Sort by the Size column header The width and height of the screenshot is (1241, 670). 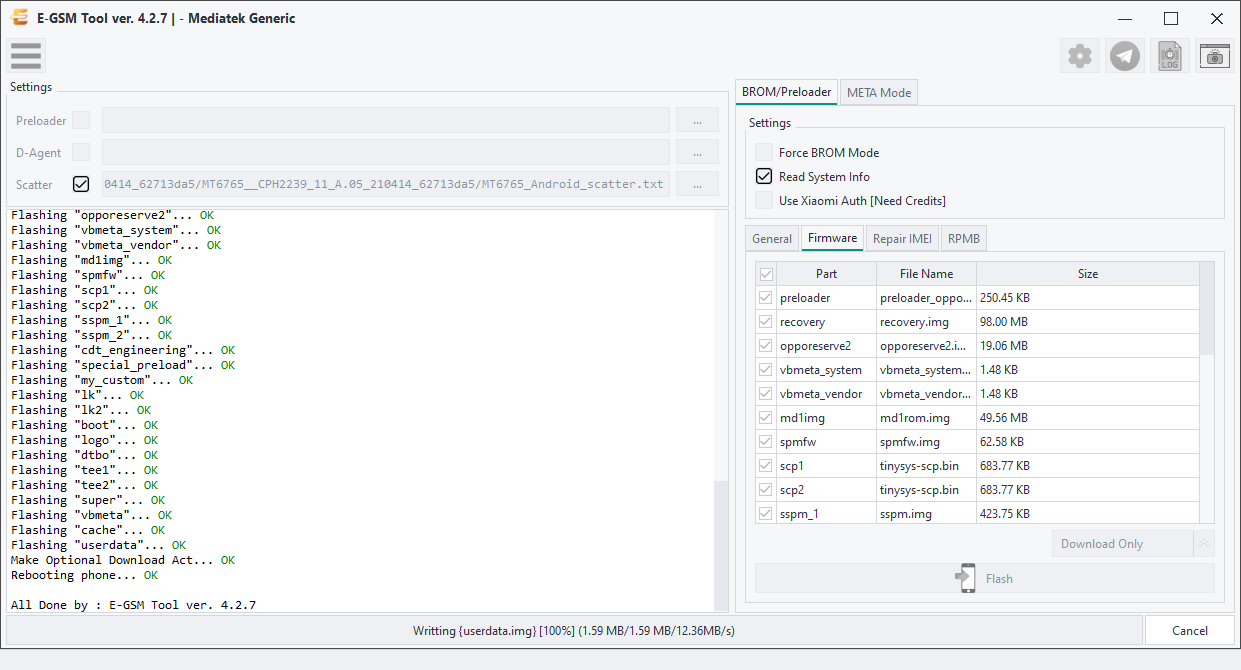(x=1088, y=274)
